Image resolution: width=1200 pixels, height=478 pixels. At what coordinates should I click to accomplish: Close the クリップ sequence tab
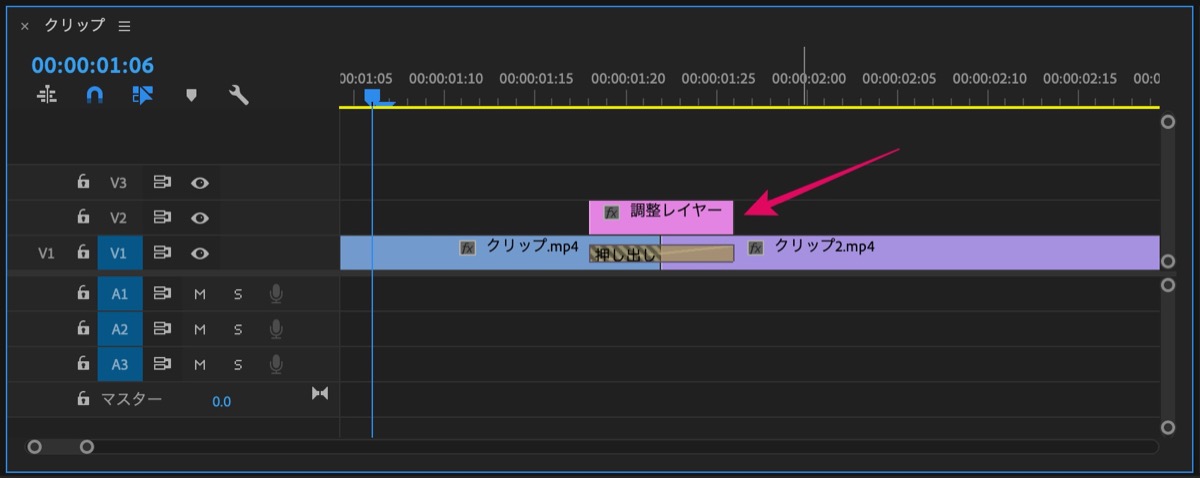tap(24, 26)
